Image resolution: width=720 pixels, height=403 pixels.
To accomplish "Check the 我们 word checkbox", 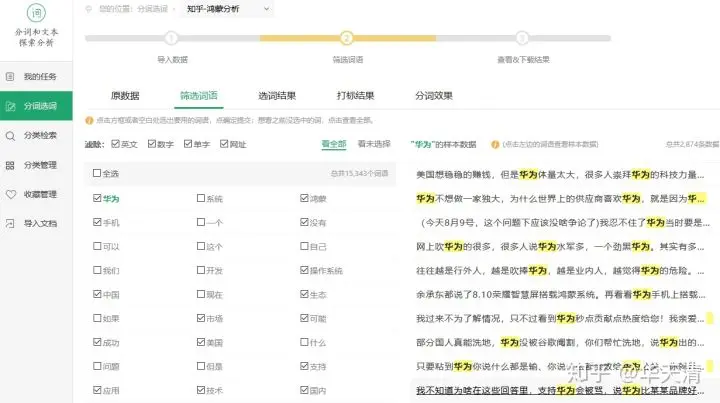I will [97, 270].
